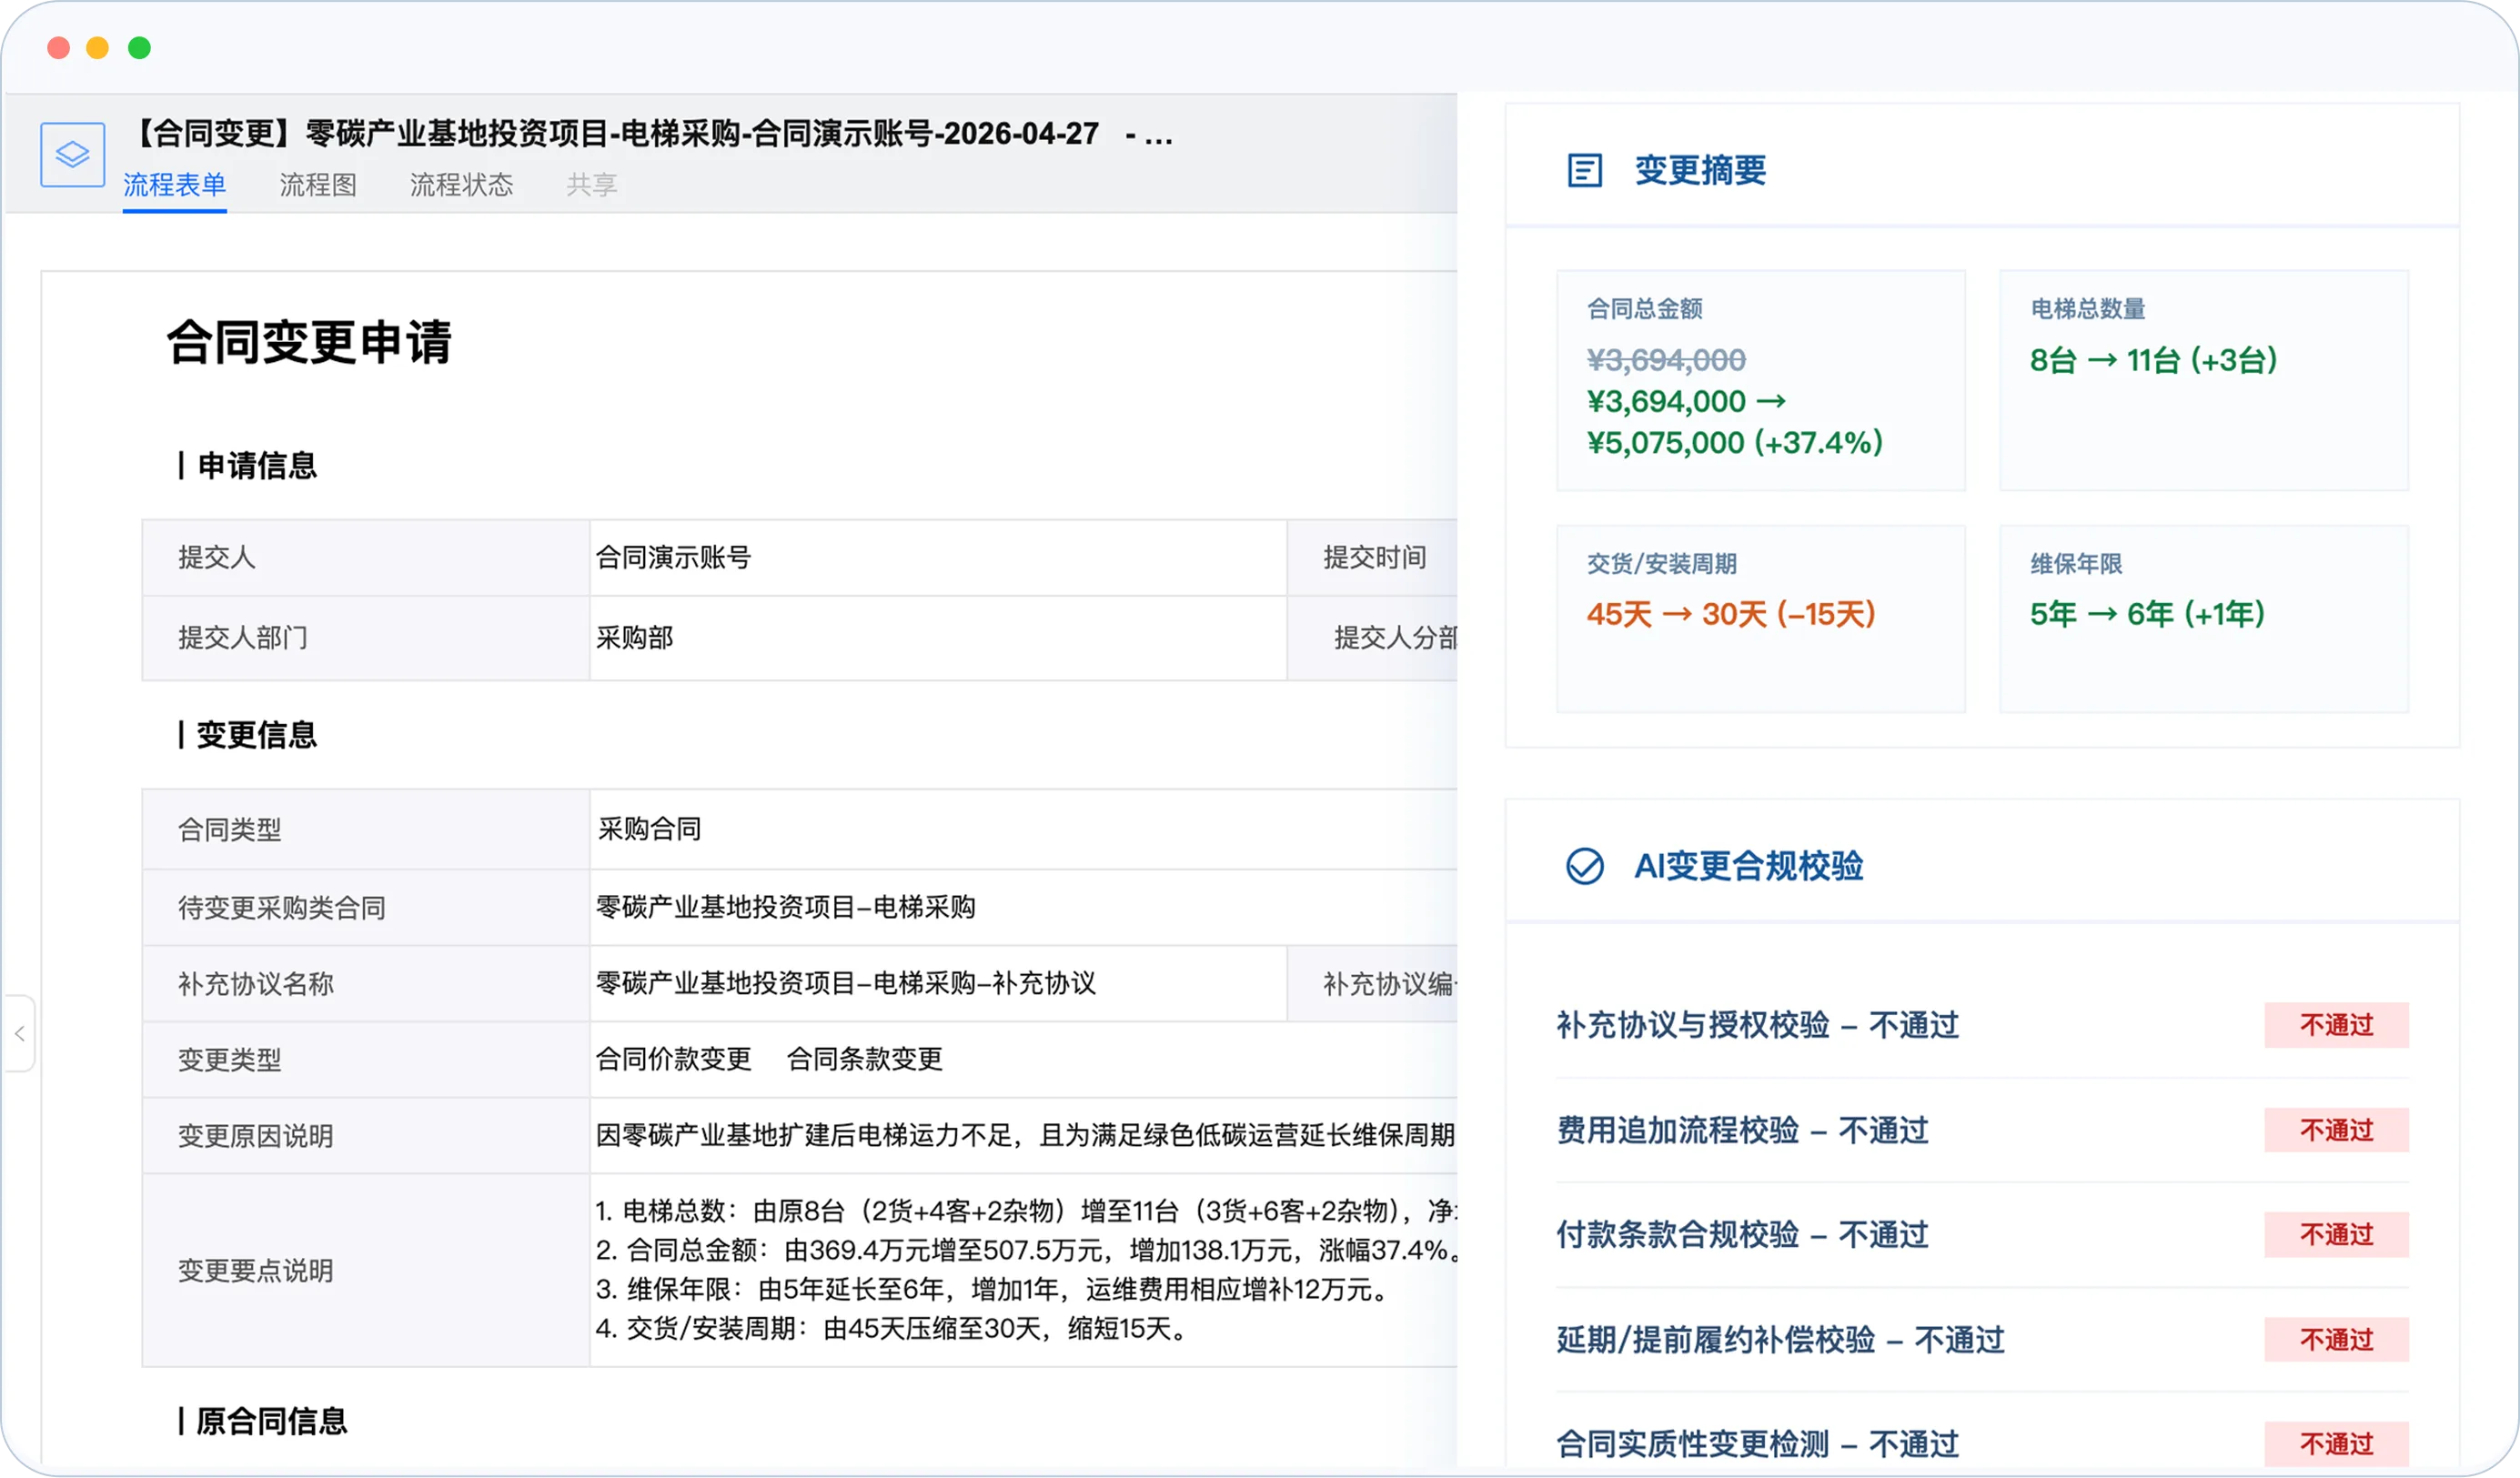This screenshot has height=1478, width=2520.
Task: Click the 维保年限 summary card
Action: pos(2204,618)
